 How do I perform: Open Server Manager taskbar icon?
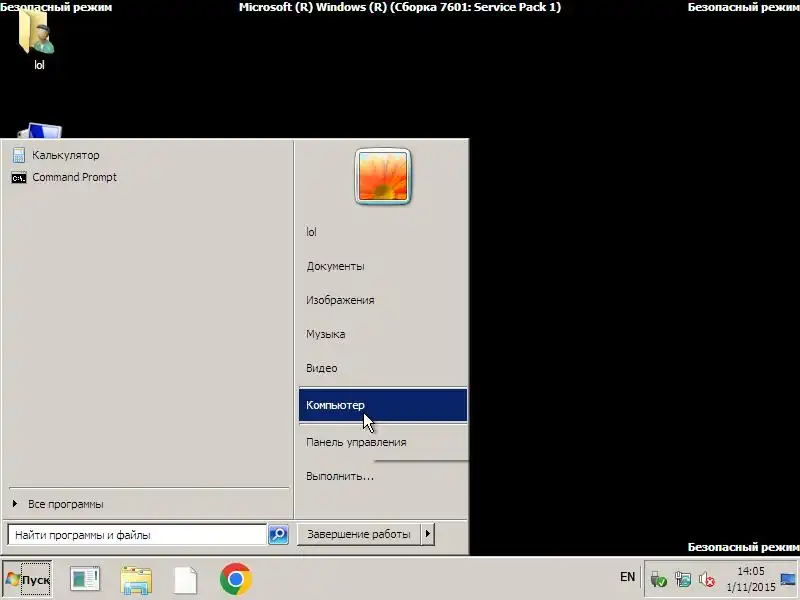point(85,579)
